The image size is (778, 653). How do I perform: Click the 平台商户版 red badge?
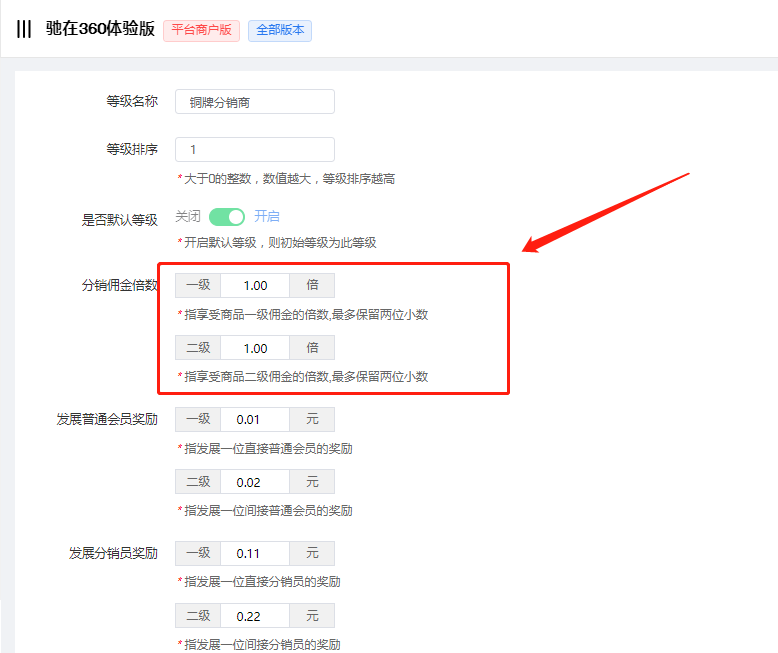coord(201,31)
